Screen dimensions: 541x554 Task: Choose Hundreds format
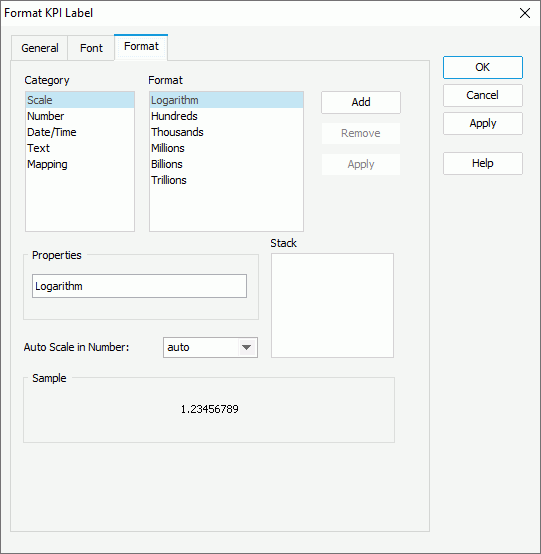pyautogui.click(x=226, y=116)
